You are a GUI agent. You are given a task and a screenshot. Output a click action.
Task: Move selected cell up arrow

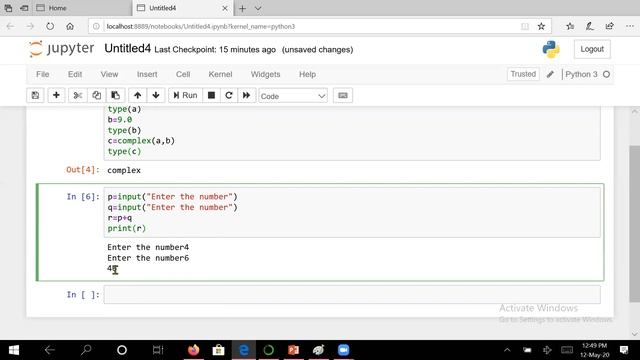tap(138, 96)
